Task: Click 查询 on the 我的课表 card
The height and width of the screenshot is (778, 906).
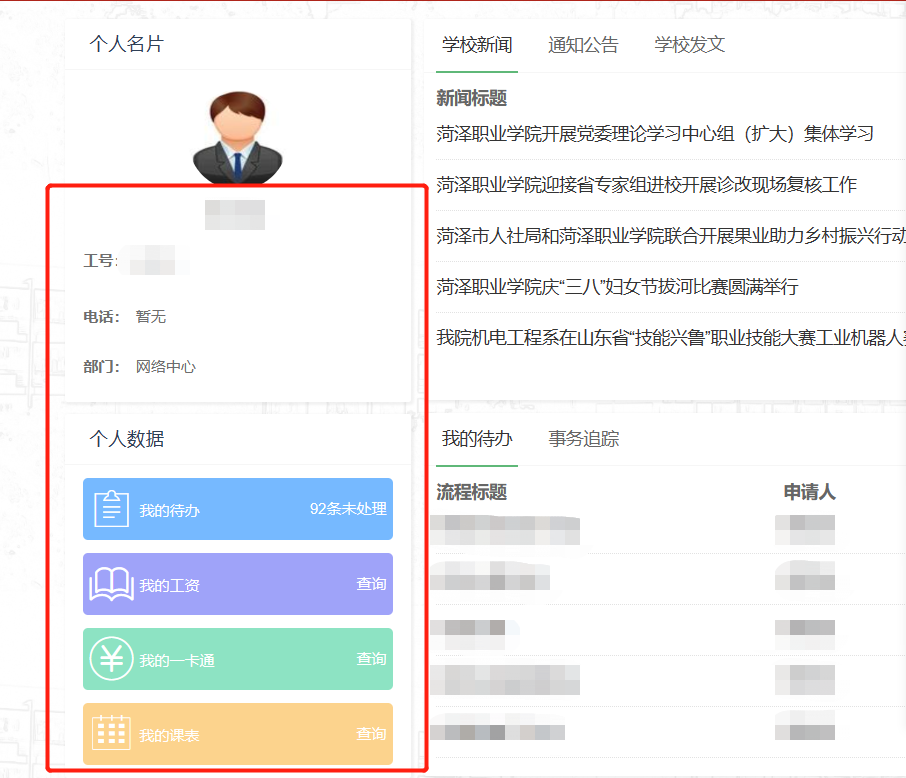Action: (371, 734)
